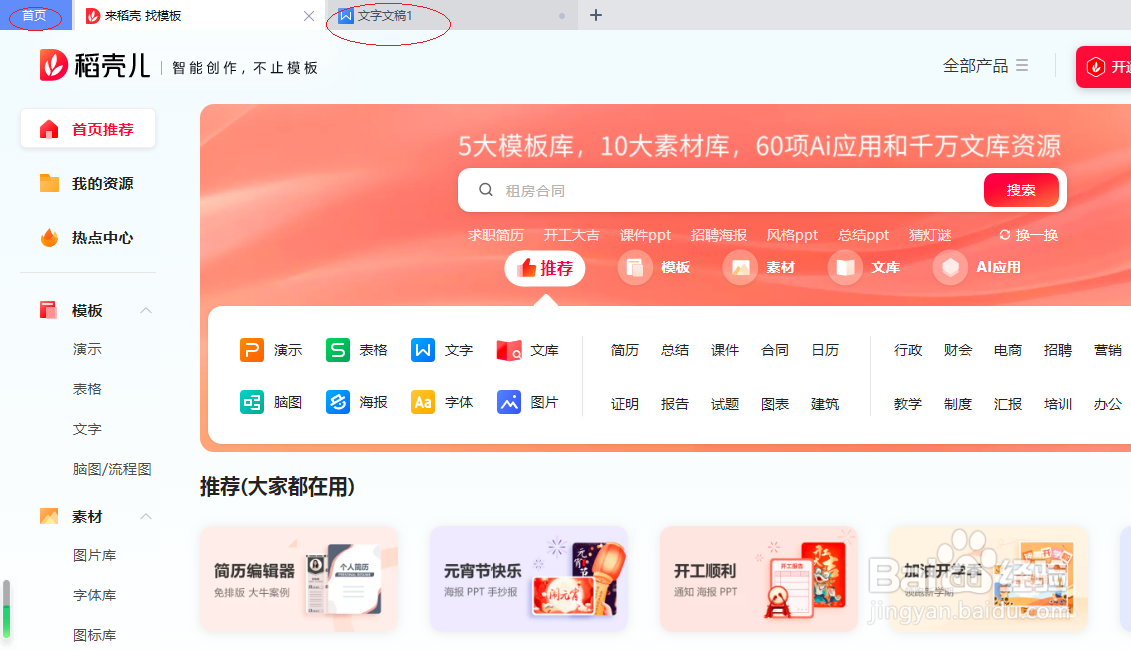Open the 稻壳儿 logo homepage

click(93, 66)
